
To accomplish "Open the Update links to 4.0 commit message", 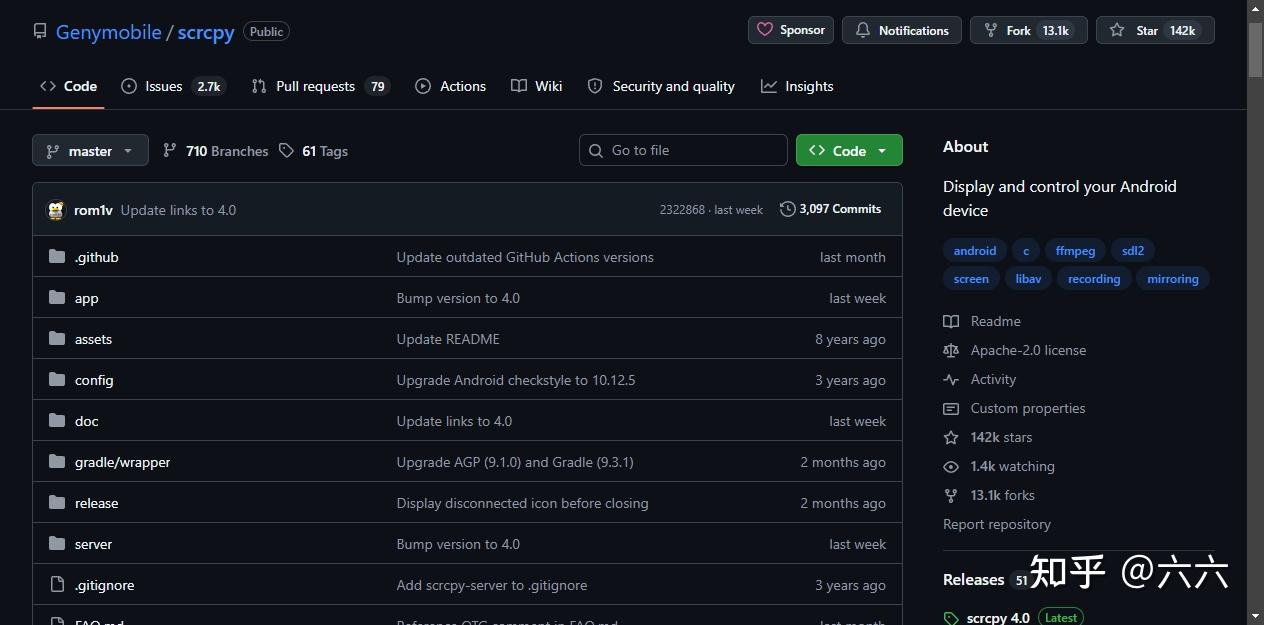I will [178, 210].
